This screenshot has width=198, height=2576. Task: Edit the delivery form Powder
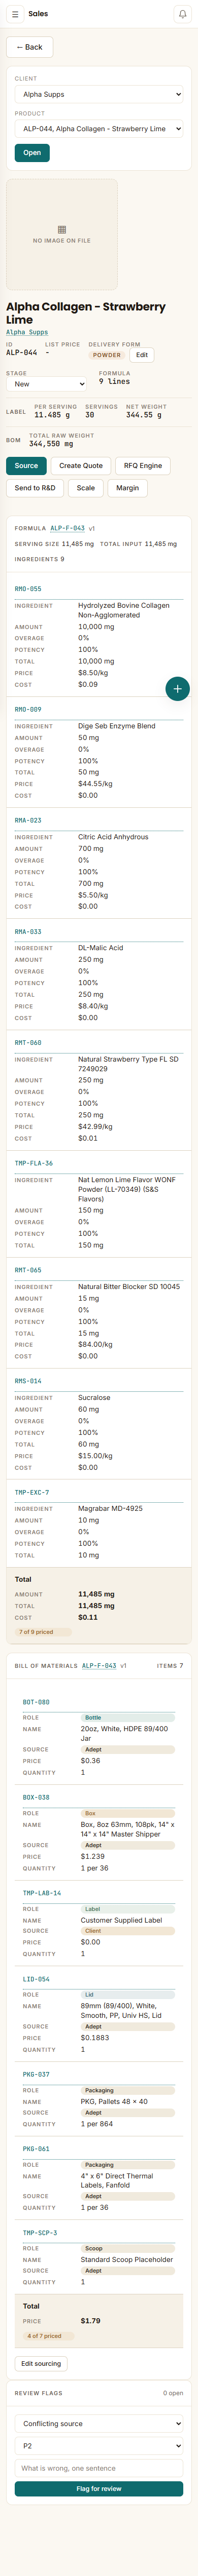click(x=142, y=355)
